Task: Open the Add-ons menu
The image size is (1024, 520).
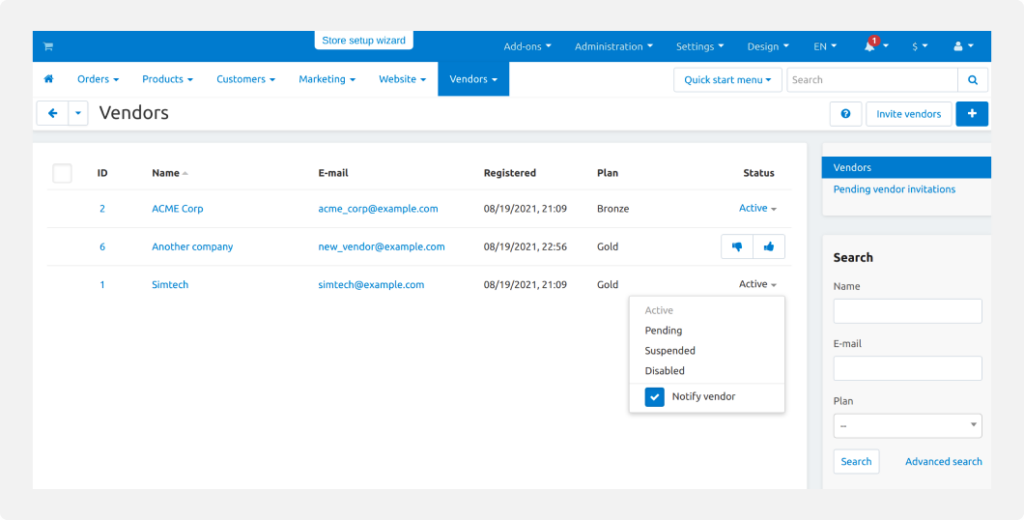Action: (x=527, y=46)
